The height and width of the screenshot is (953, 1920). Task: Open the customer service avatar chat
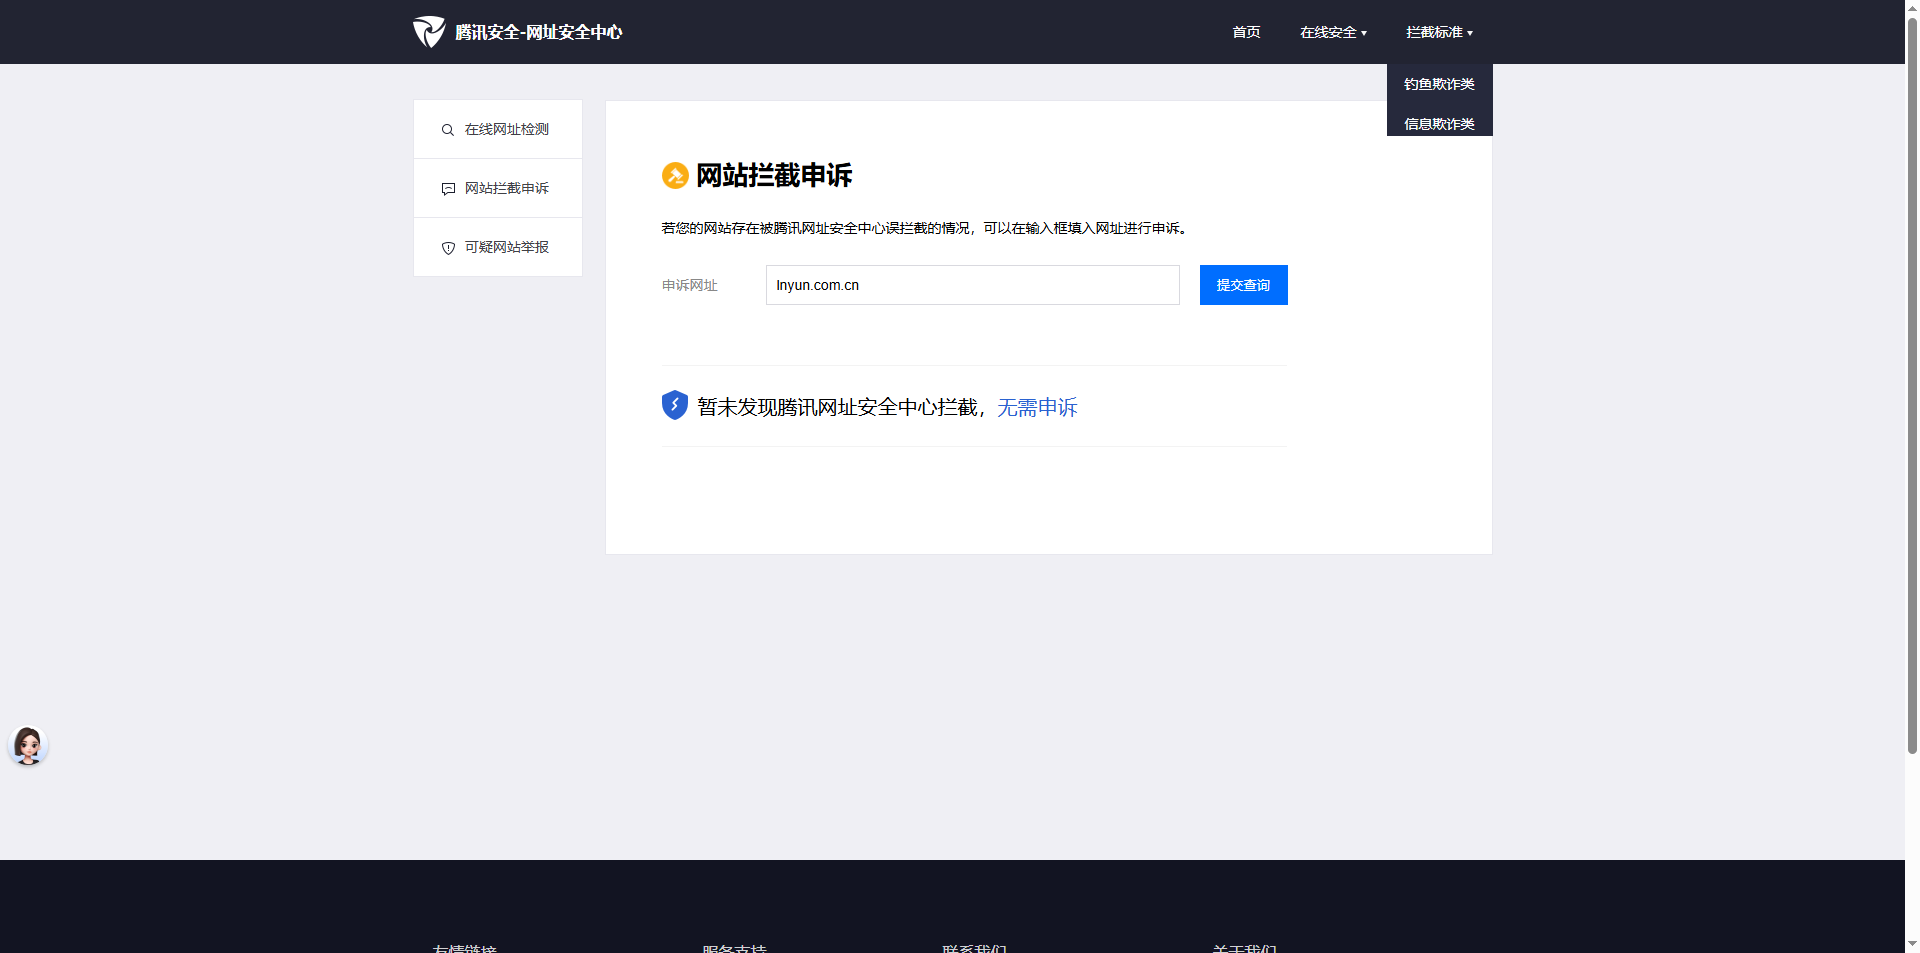click(28, 746)
